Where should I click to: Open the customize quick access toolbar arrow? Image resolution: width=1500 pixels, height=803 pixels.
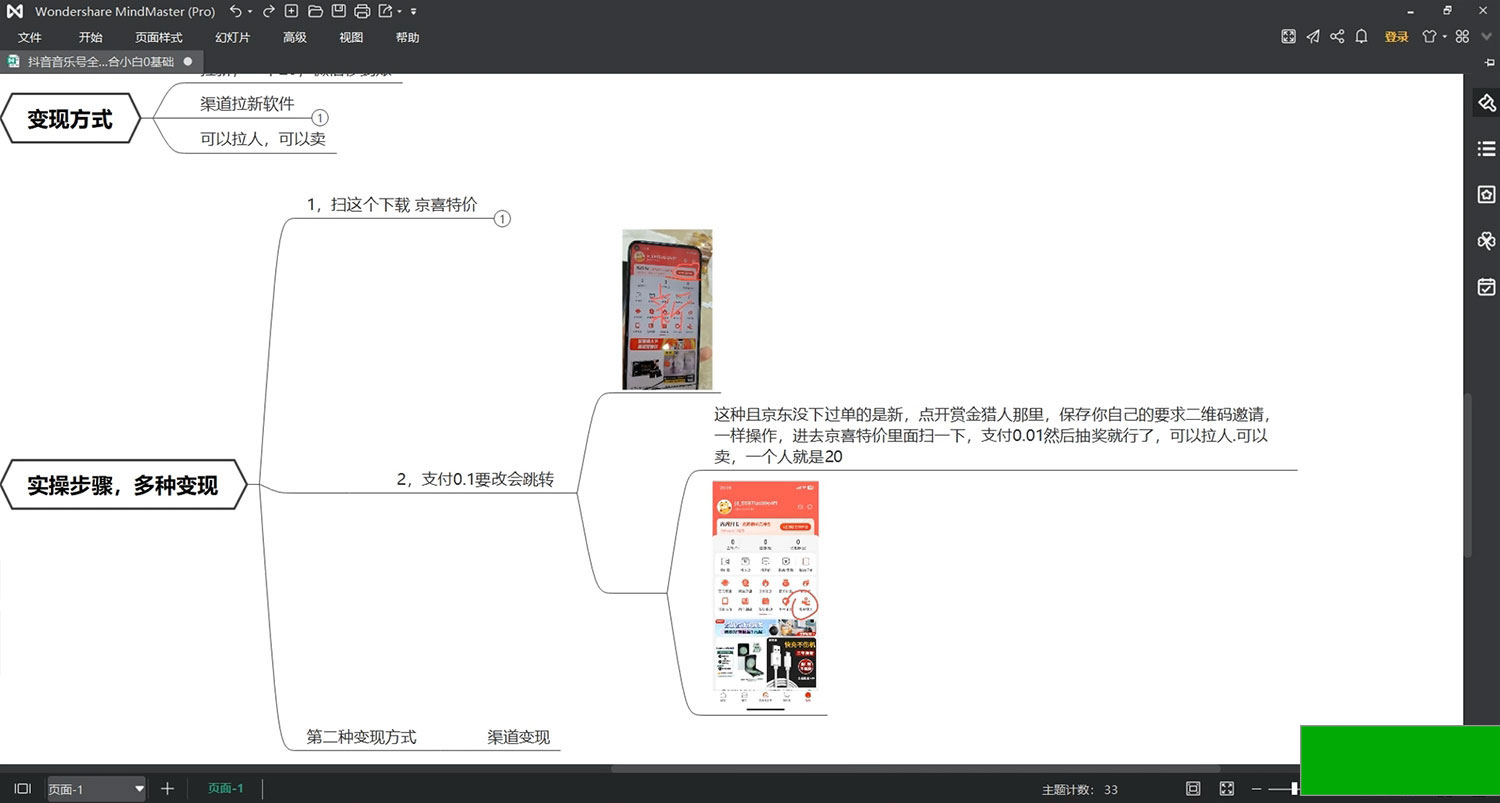(x=414, y=12)
